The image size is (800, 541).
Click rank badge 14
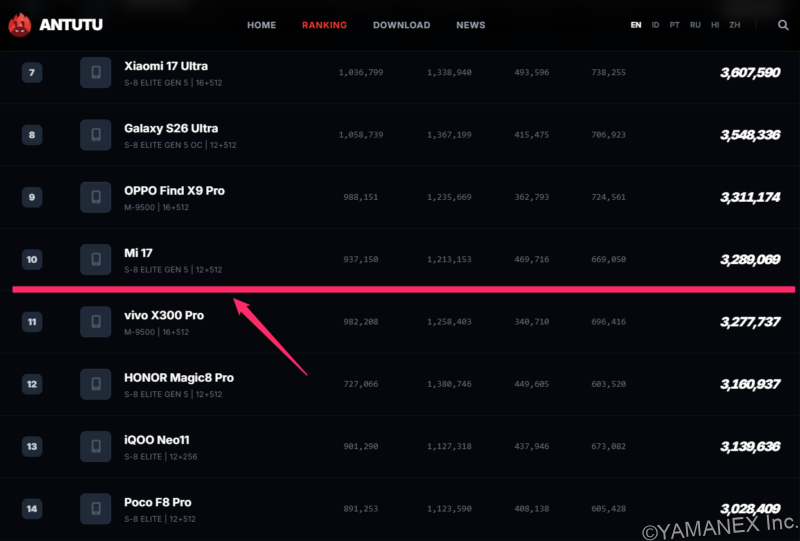tap(32, 508)
